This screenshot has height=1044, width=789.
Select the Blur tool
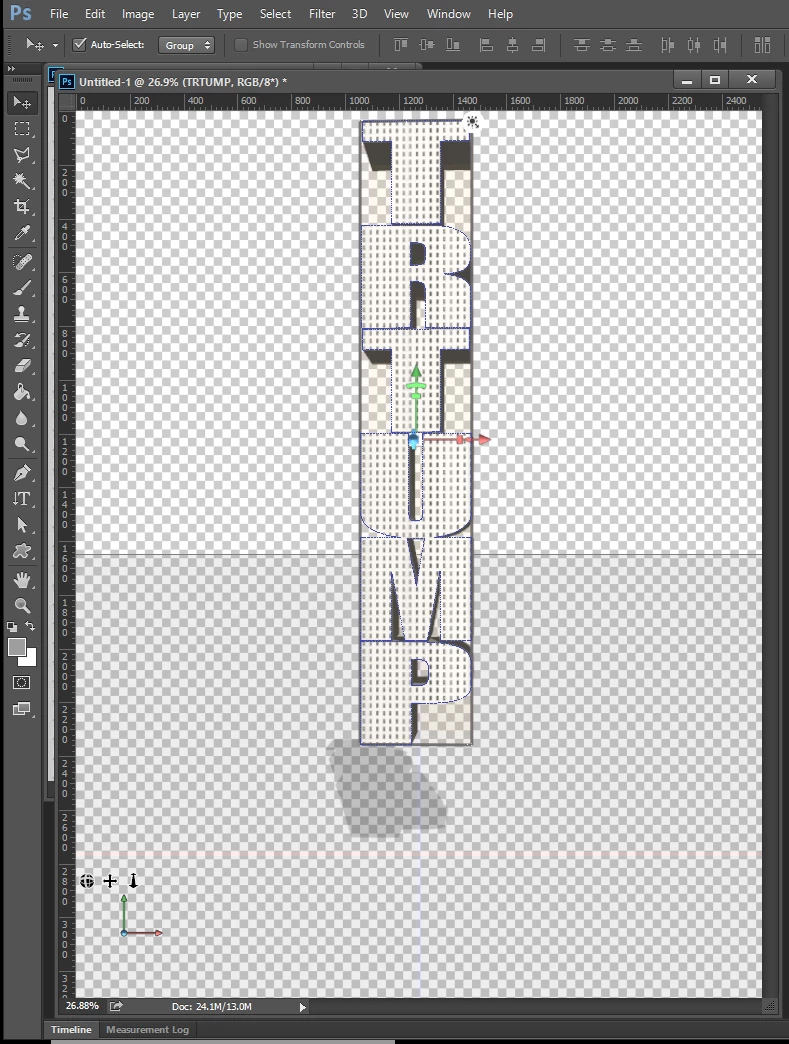pos(22,418)
